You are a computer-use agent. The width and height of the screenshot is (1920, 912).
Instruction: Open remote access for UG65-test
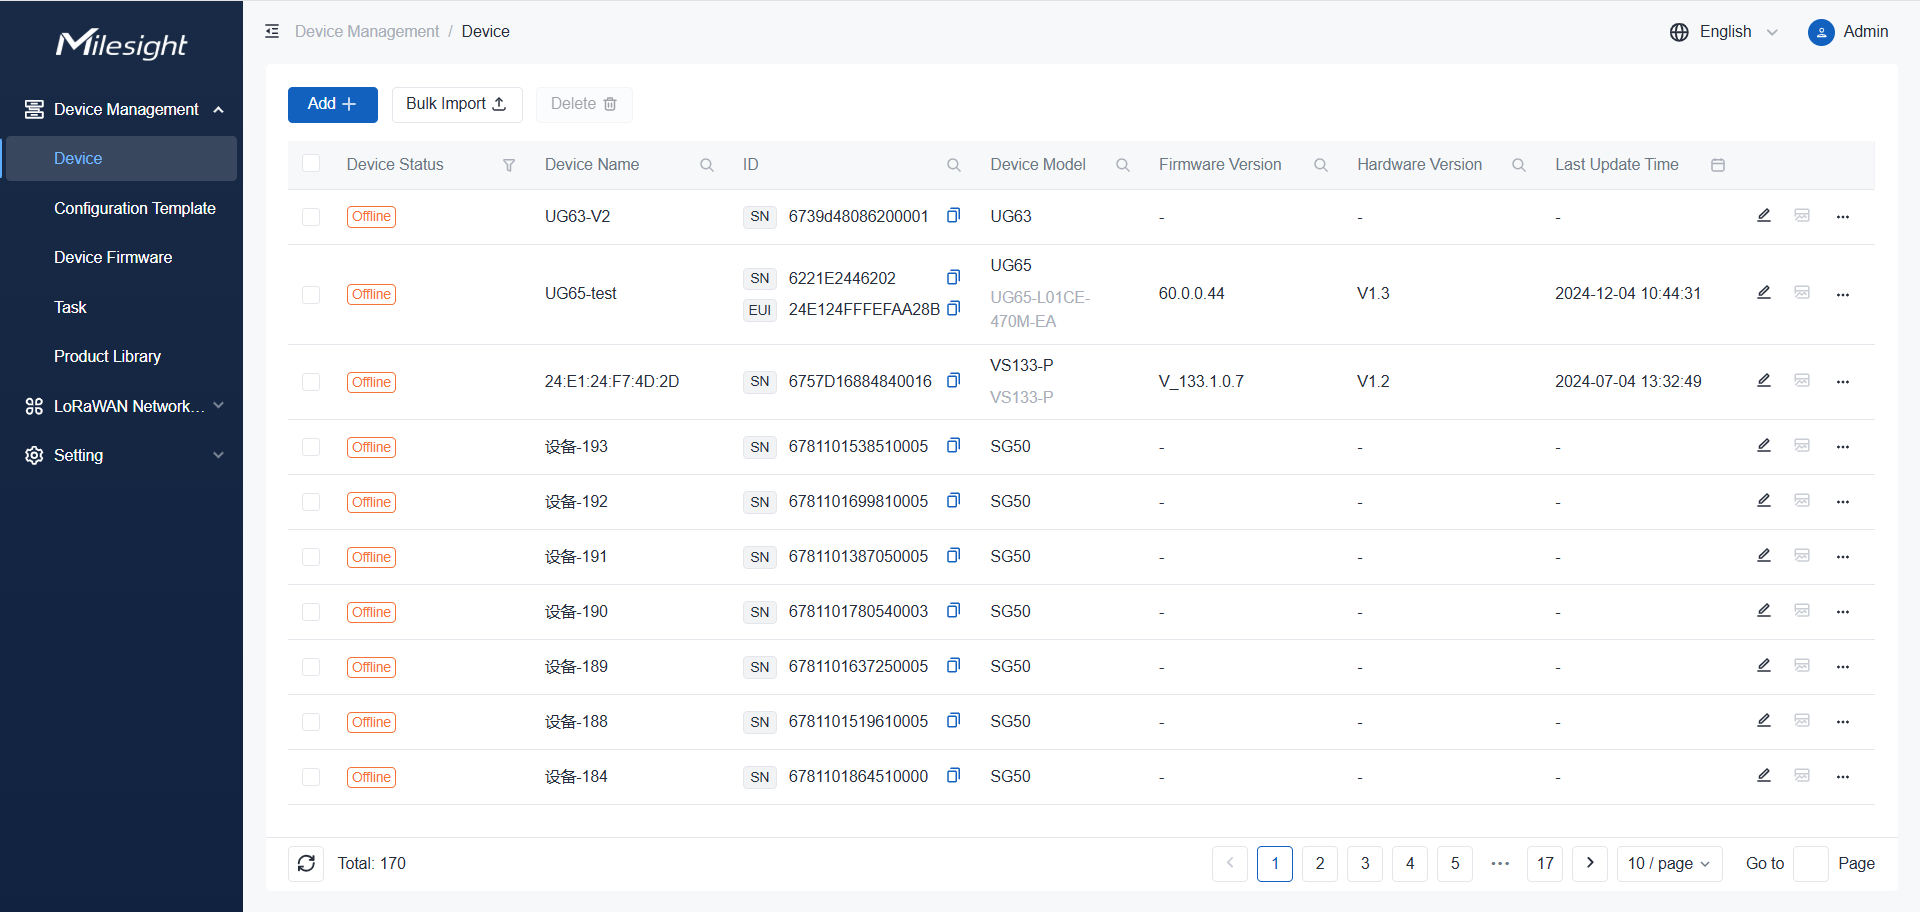[1802, 293]
